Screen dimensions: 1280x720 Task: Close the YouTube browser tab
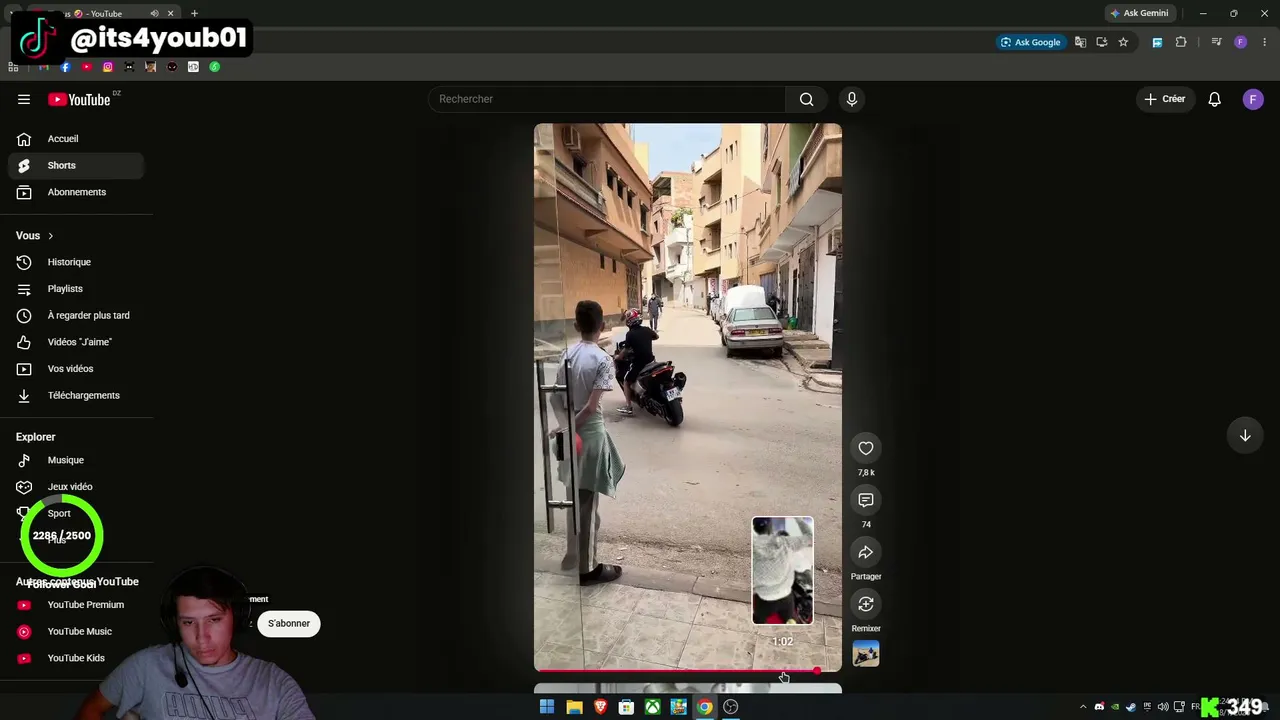pyautogui.click(x=170, y=13)
